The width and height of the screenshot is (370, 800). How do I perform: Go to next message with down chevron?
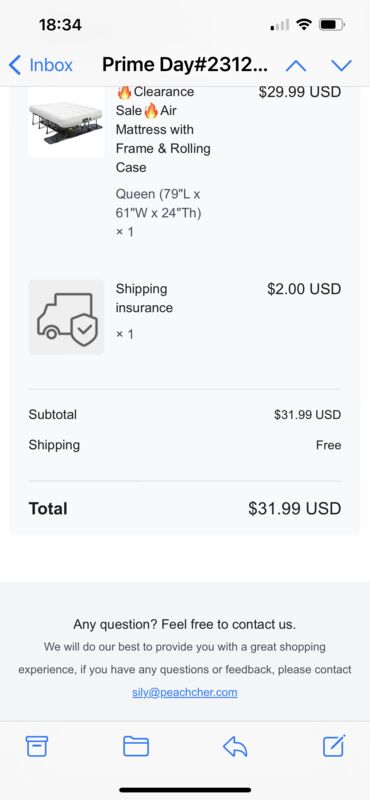[341, 65]
